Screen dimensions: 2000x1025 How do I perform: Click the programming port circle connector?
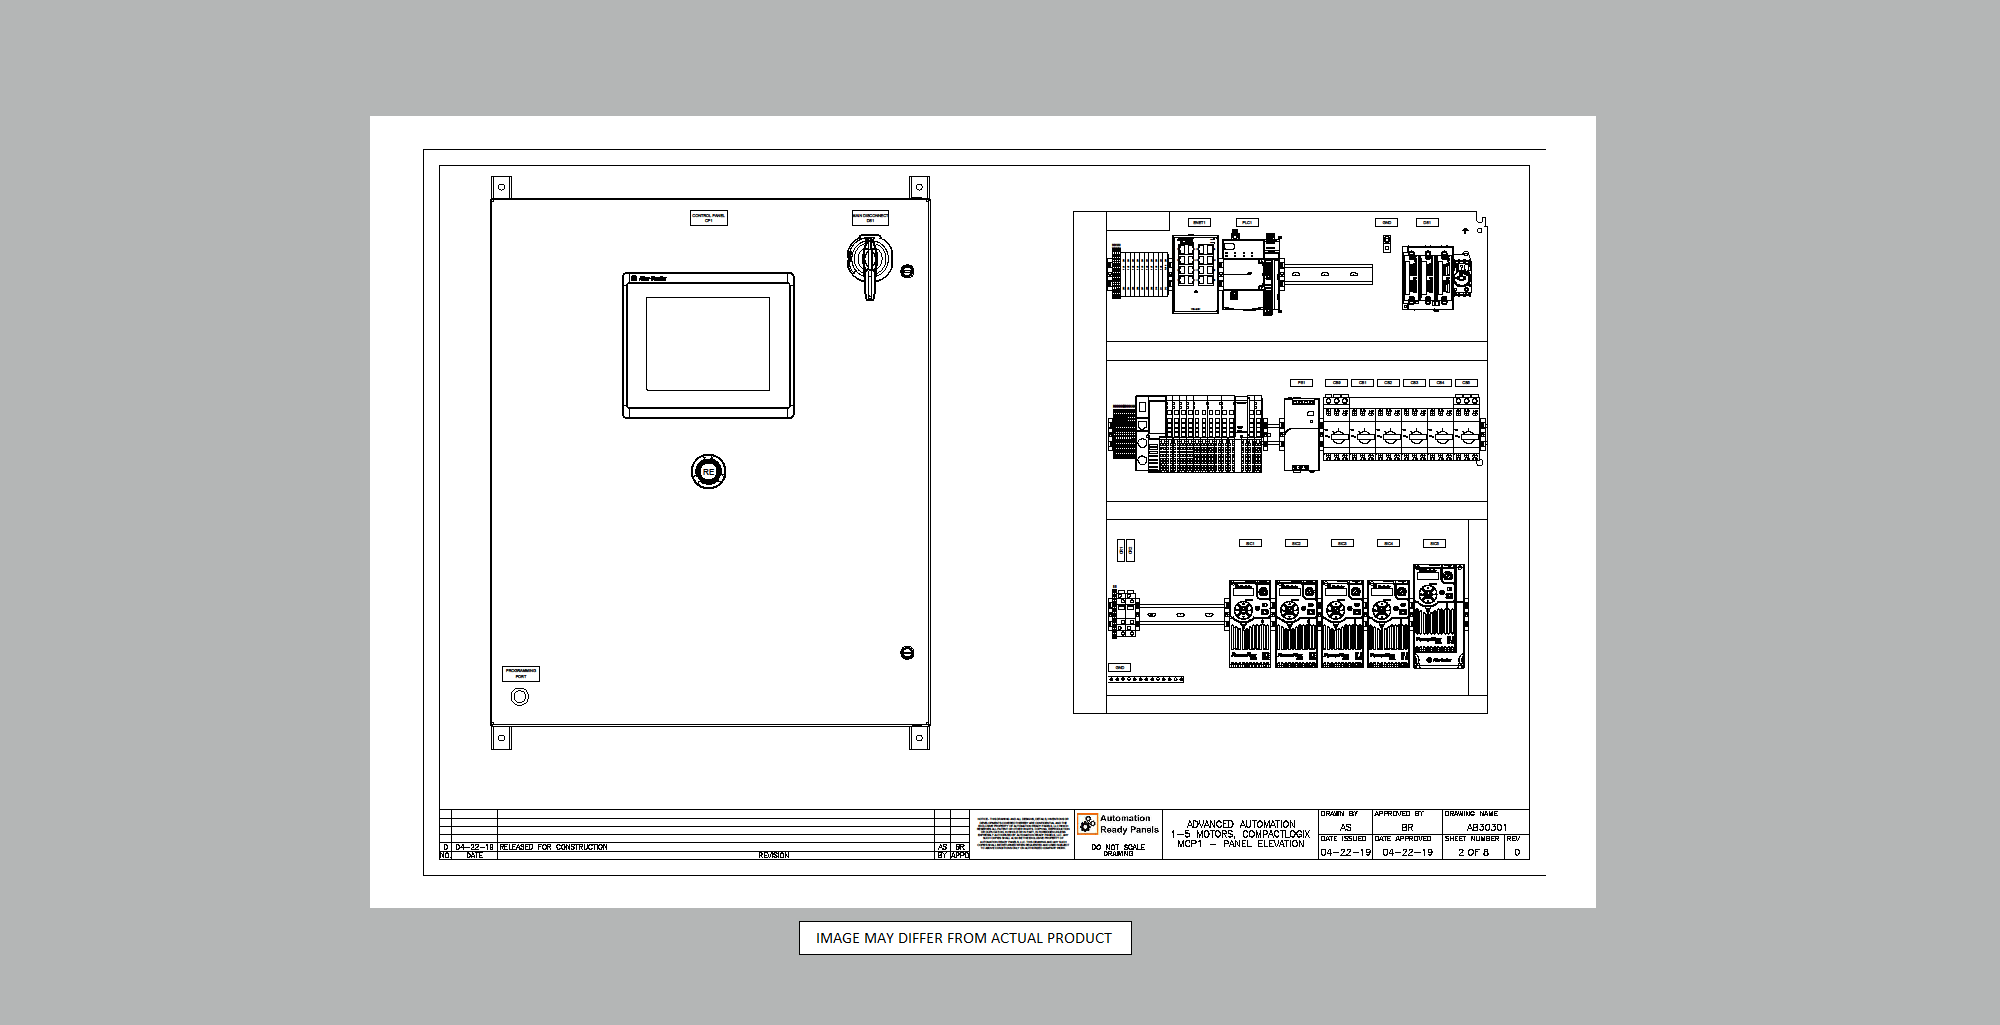click(520, 697)
